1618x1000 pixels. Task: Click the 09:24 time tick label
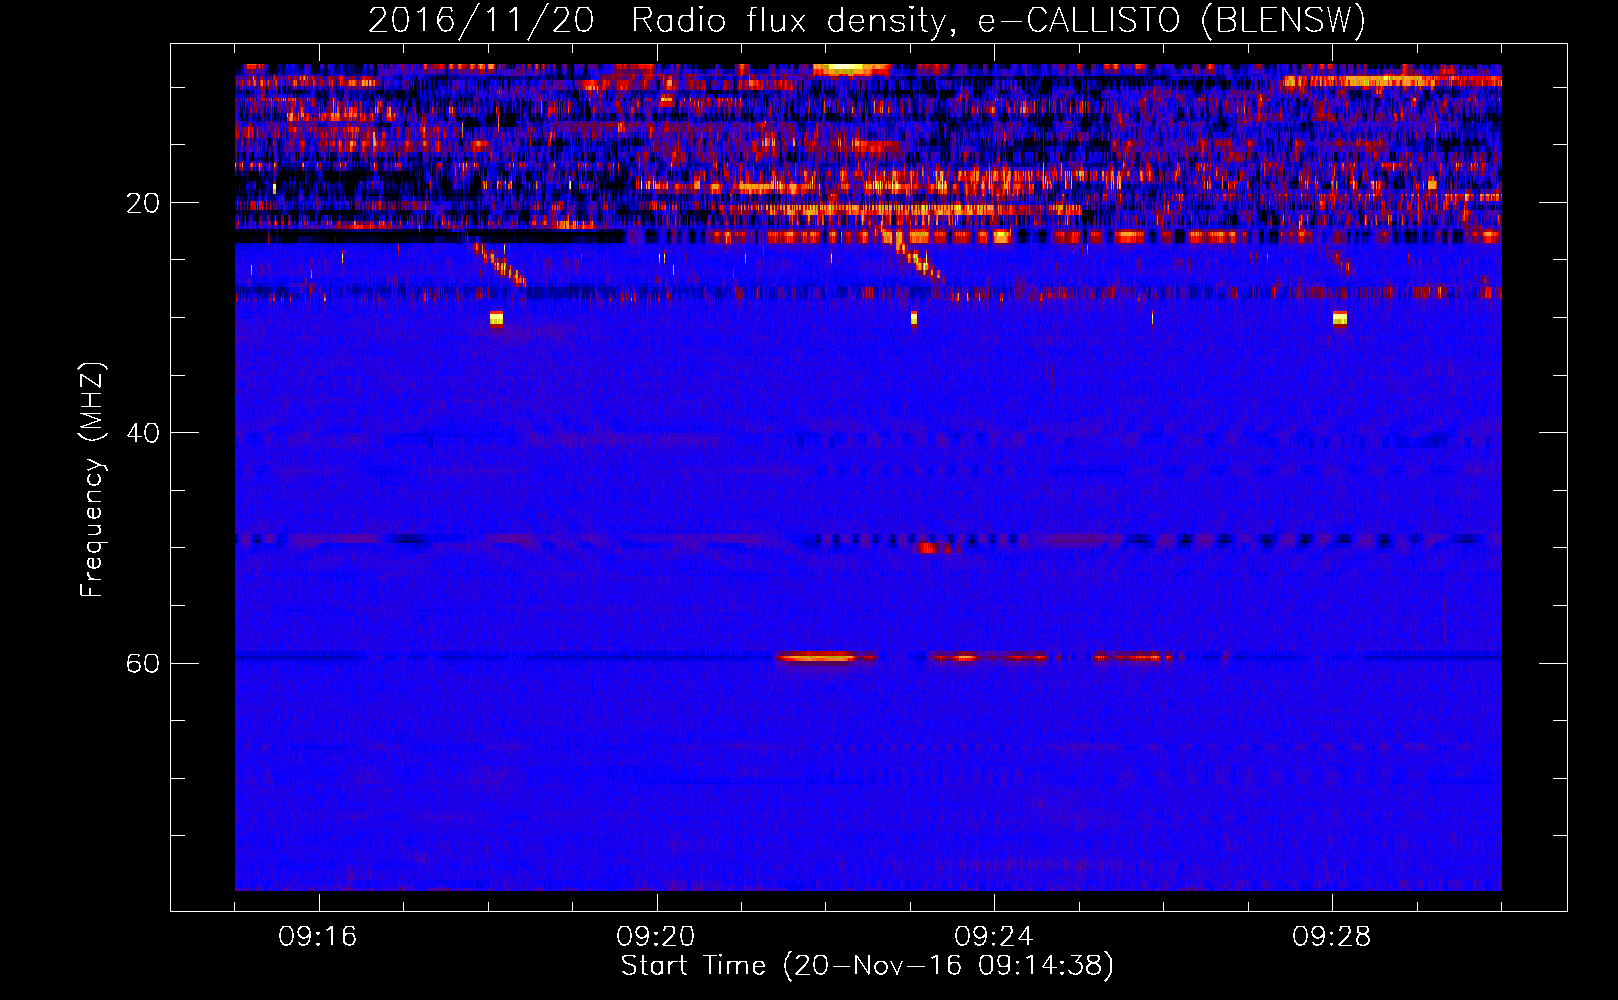994,937
